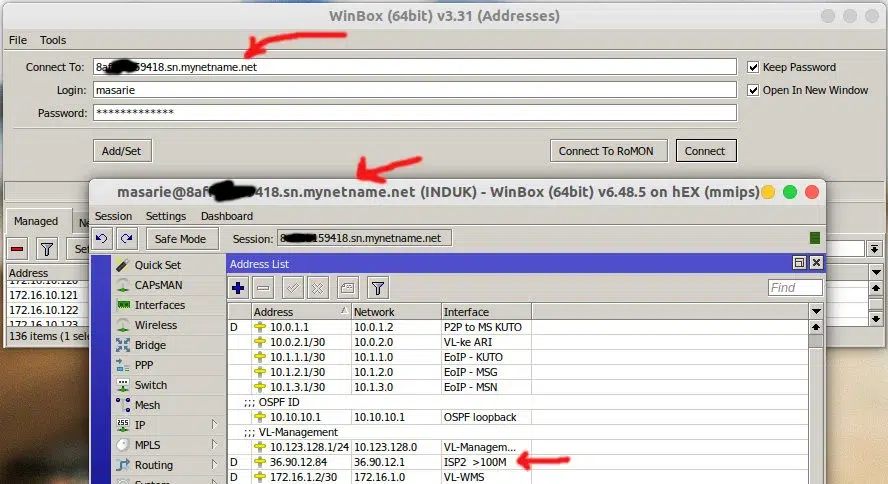Open the Mesh sidebar entry
Viewport: 888px width, 484px height.
pos(147,405)
